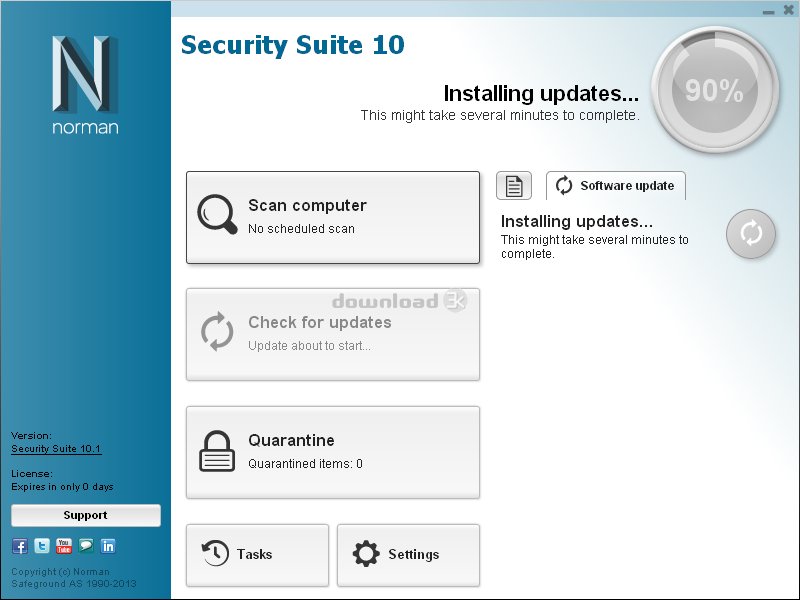This screenshot has width=800, height=600.
Task: Open the YouTube social icon
Action: point(64,546)
